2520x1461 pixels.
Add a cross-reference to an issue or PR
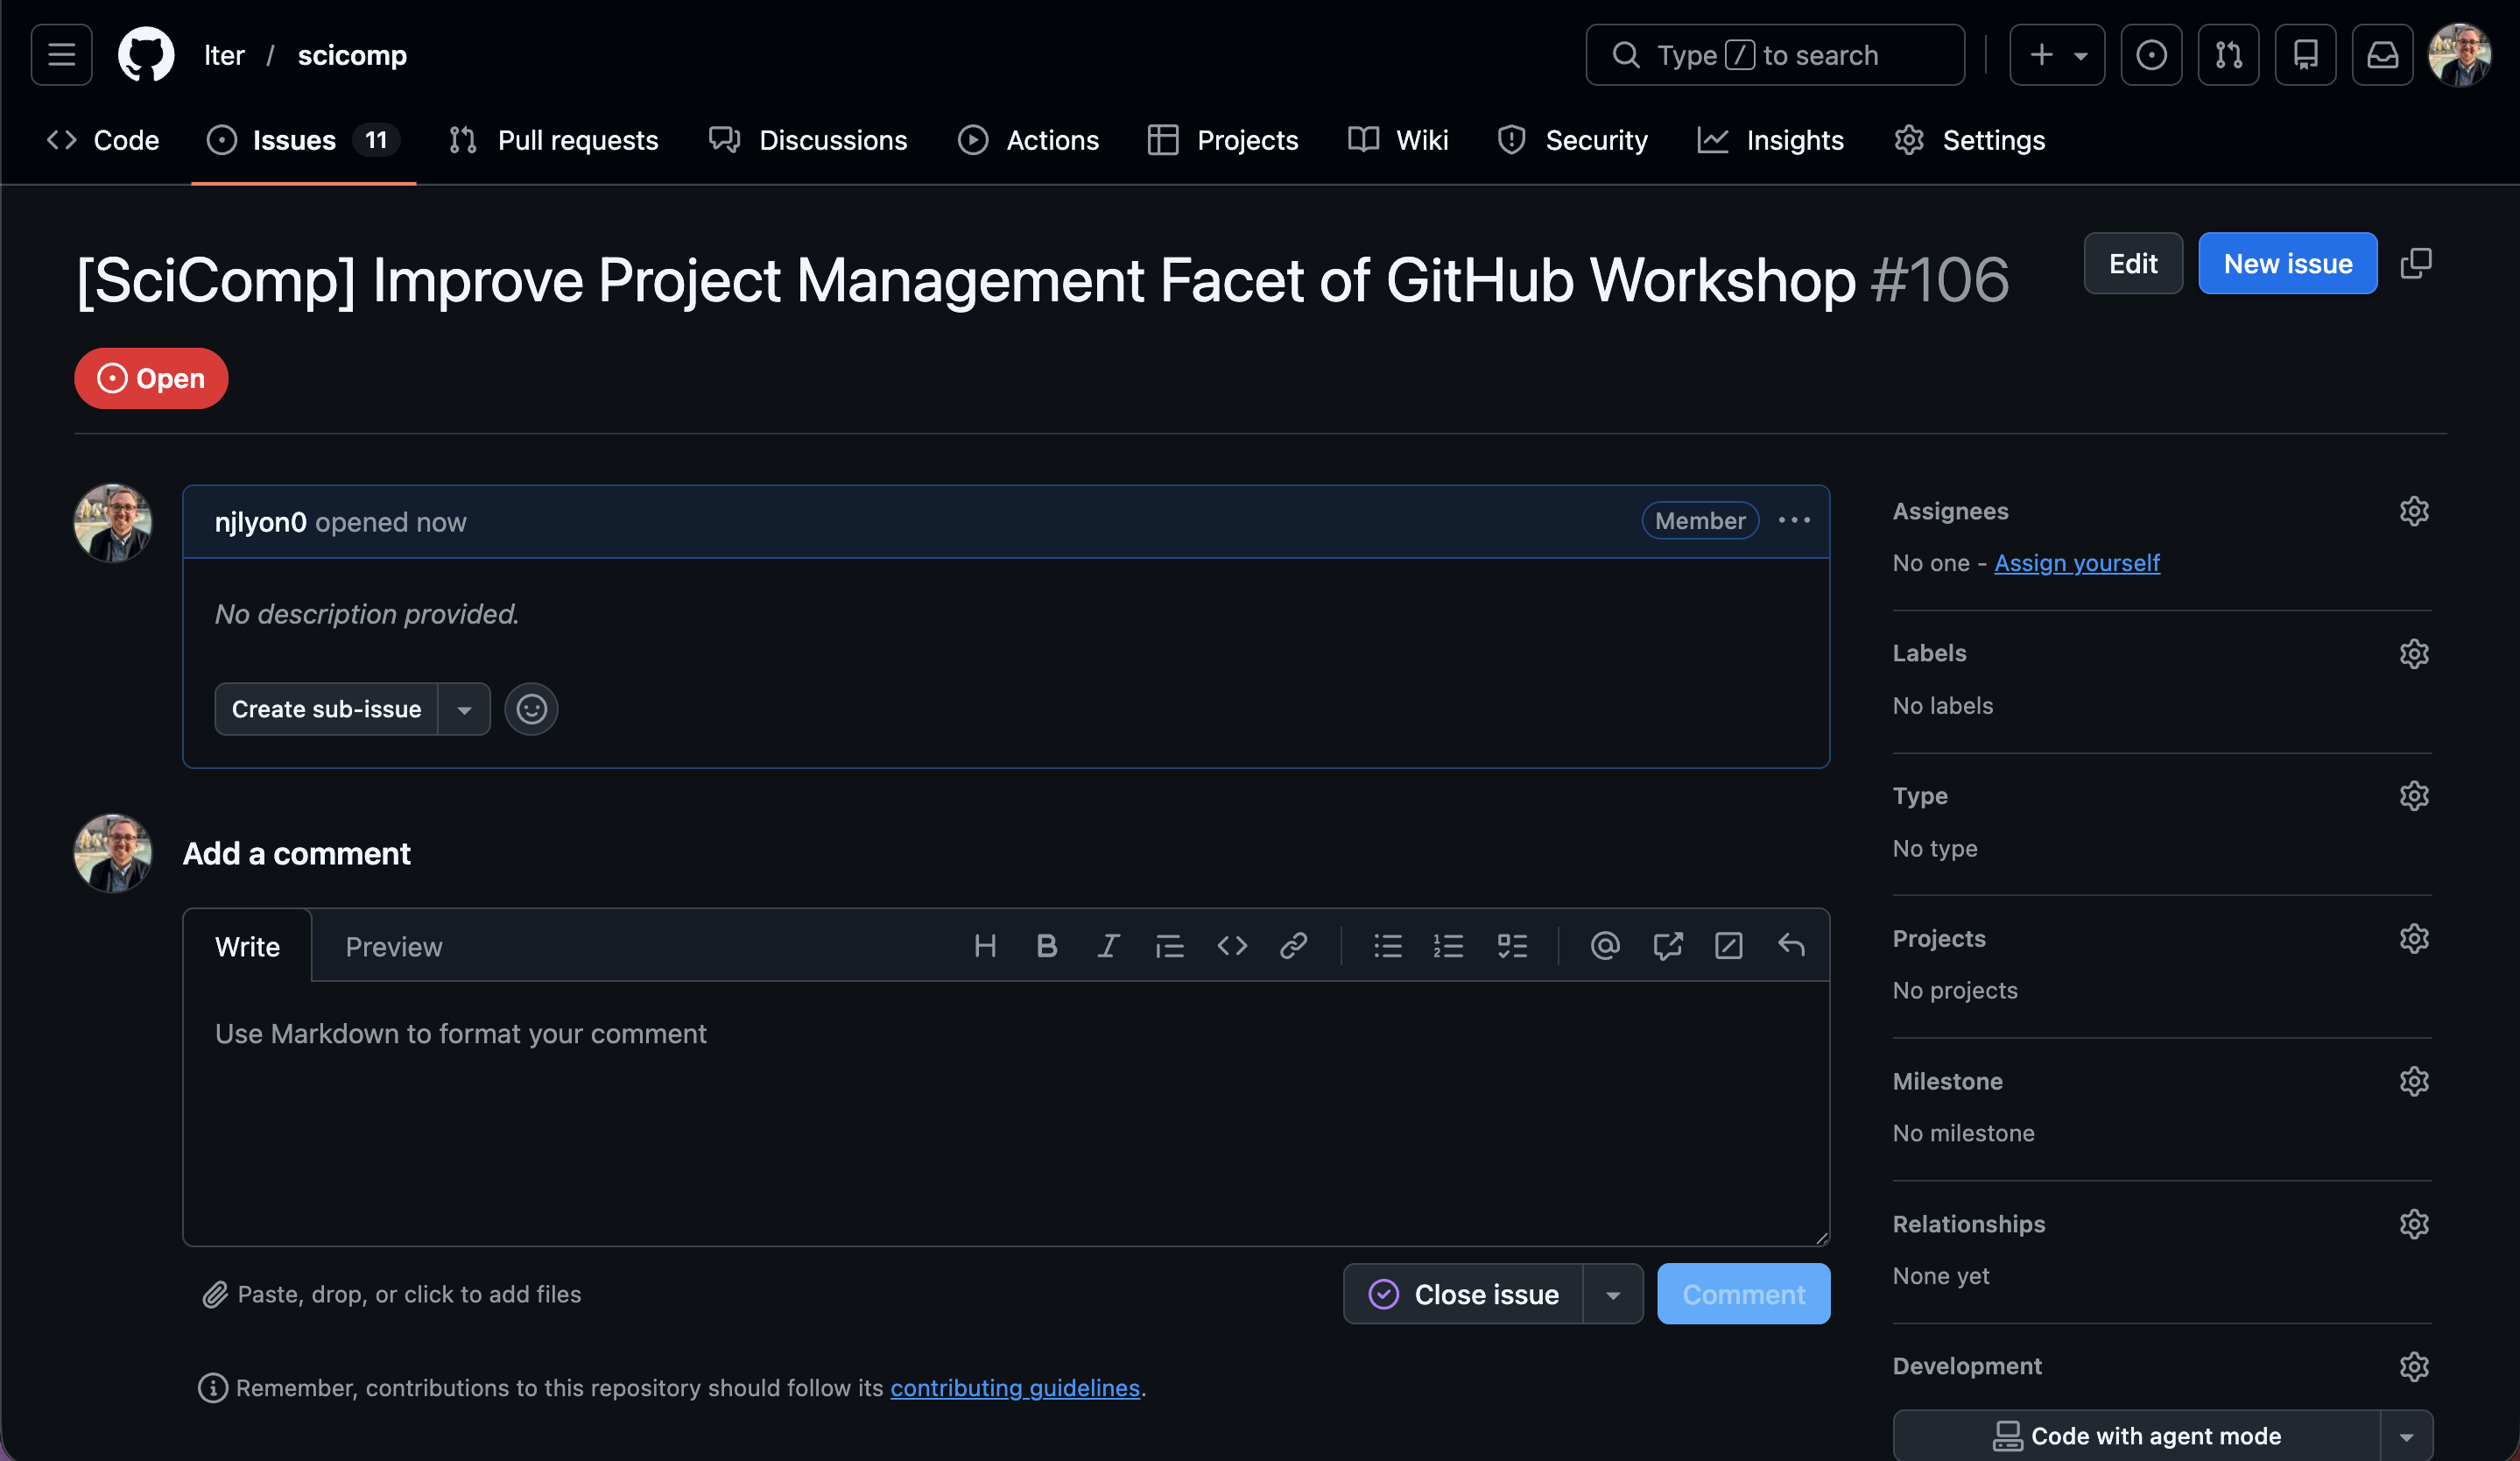point(1667,946)
